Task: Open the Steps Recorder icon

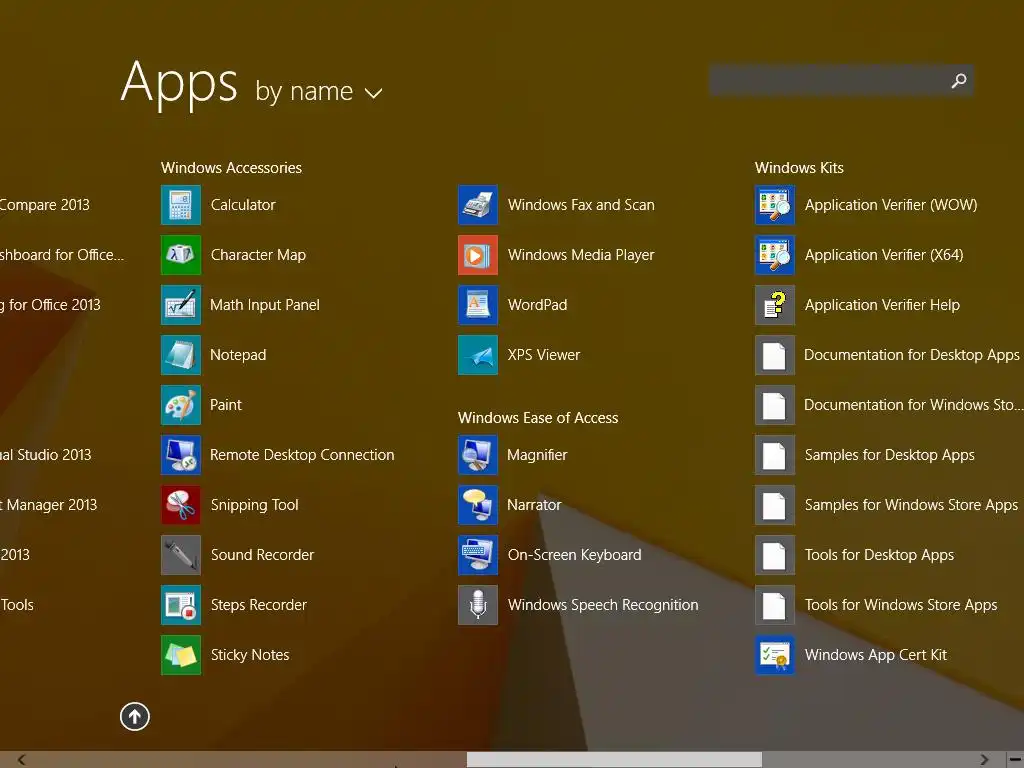Action: tap(181, 605)
